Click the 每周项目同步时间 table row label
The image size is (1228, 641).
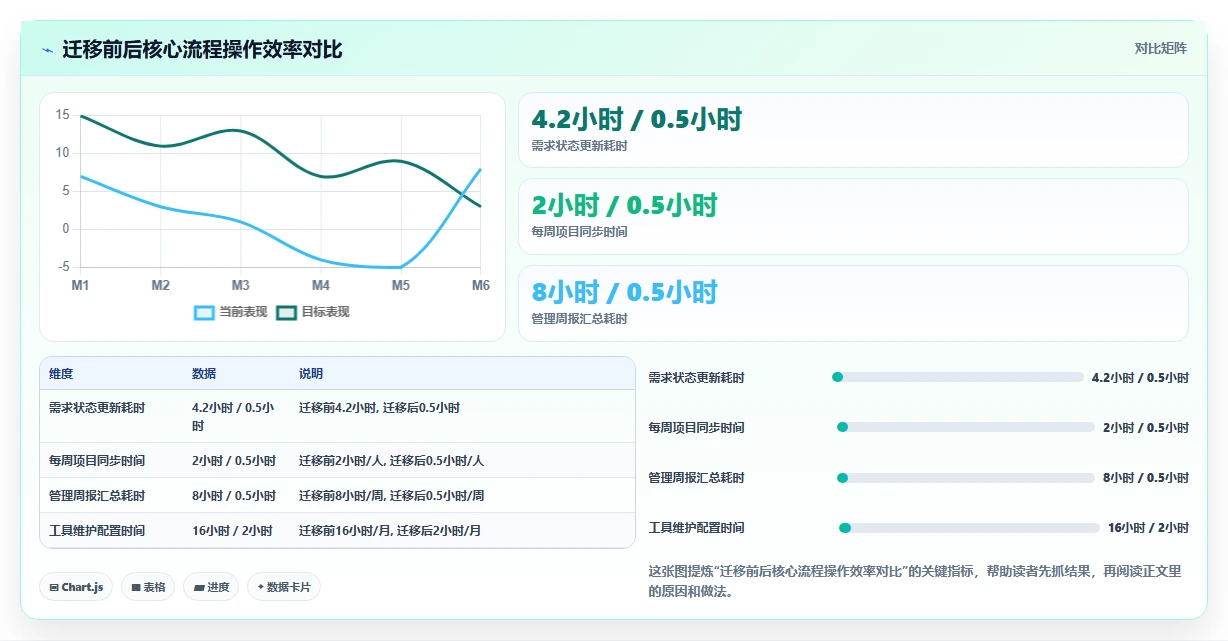click(x=97, y=461)
